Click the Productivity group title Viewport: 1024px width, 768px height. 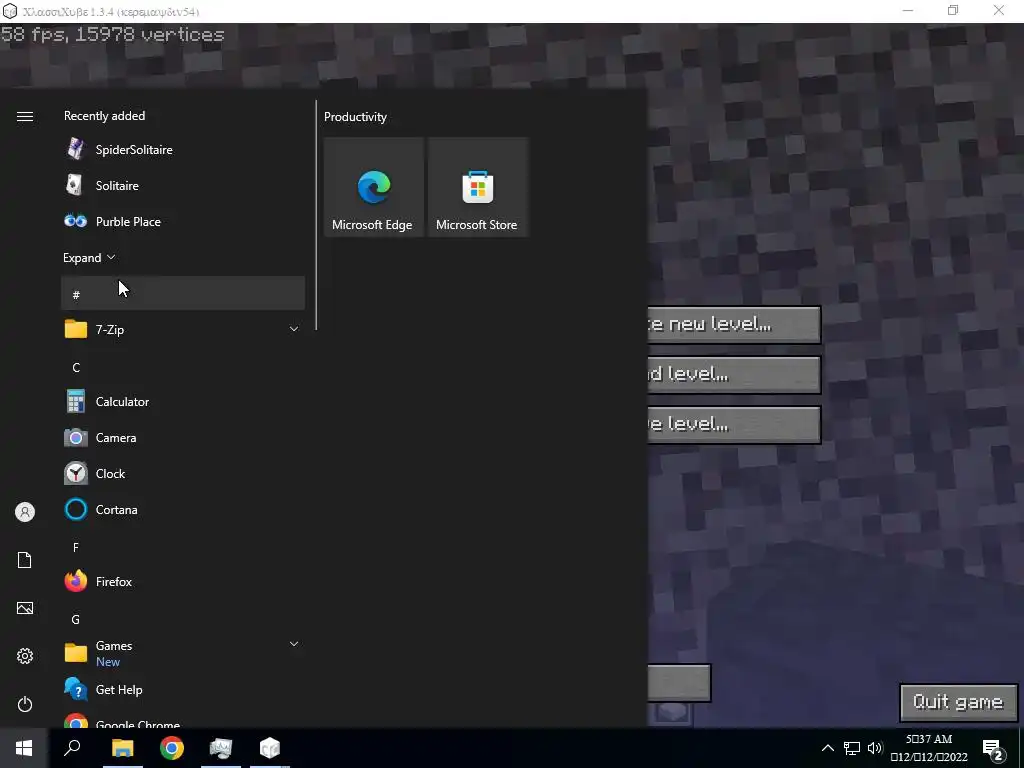point(355,117)
